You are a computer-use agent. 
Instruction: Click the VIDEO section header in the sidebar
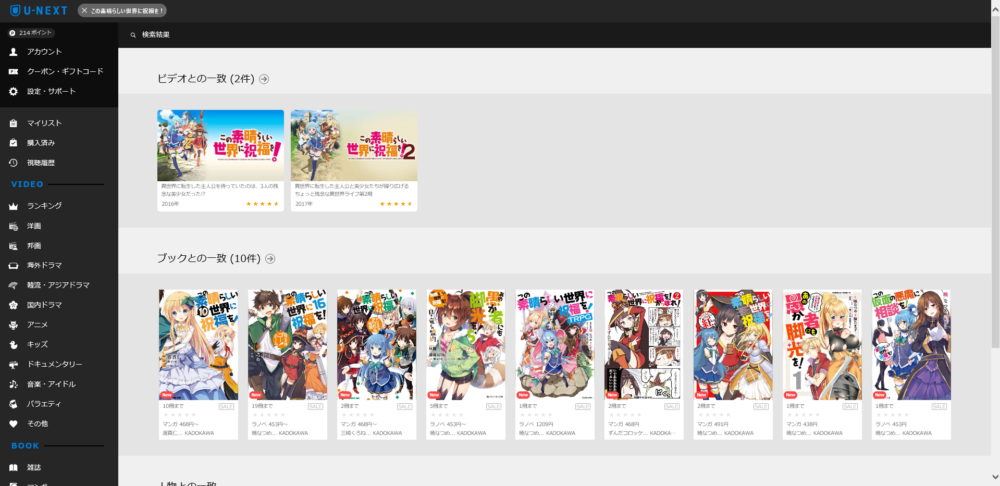pyautogui.click(x=27, y=184)
